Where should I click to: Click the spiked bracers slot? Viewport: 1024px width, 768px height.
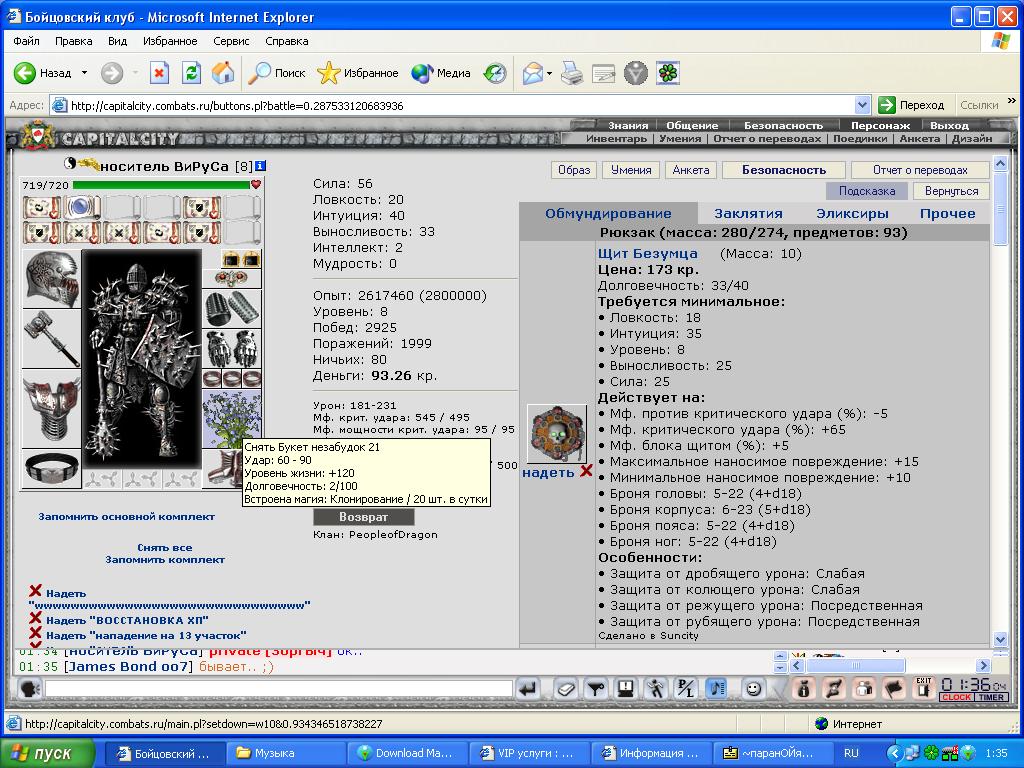pos(232,309)
